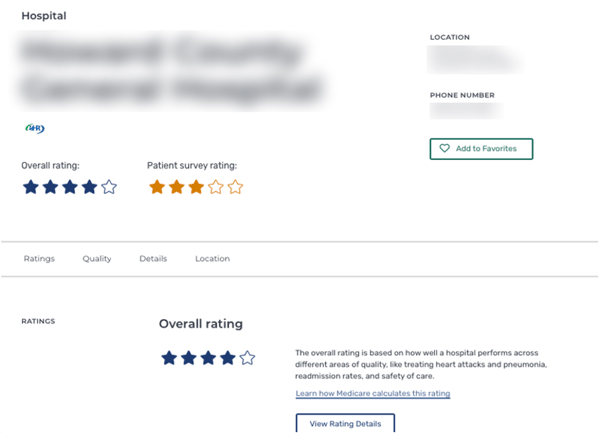Click the Add to Favorites button
The height and width of the screenshot is (434, 600).
coord(481,149)
